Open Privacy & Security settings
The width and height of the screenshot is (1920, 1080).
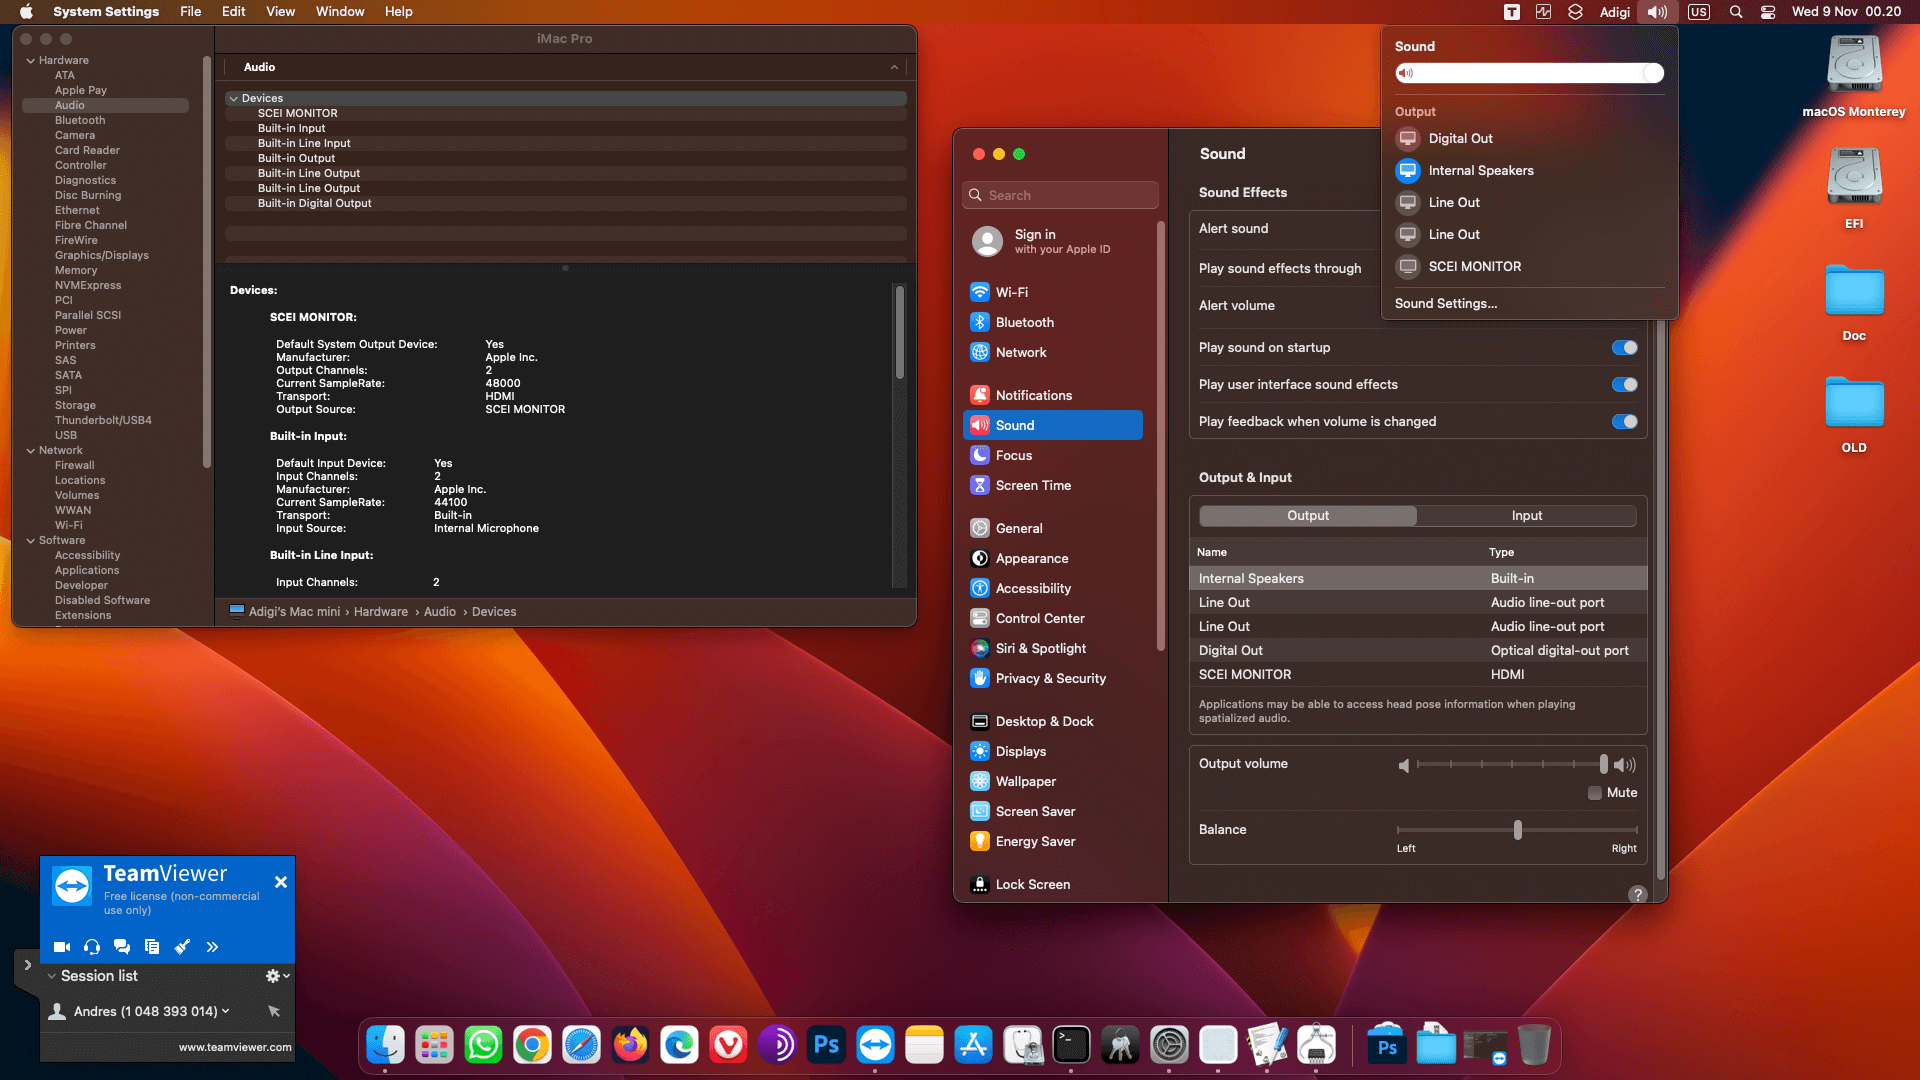tap(1050, 678)
